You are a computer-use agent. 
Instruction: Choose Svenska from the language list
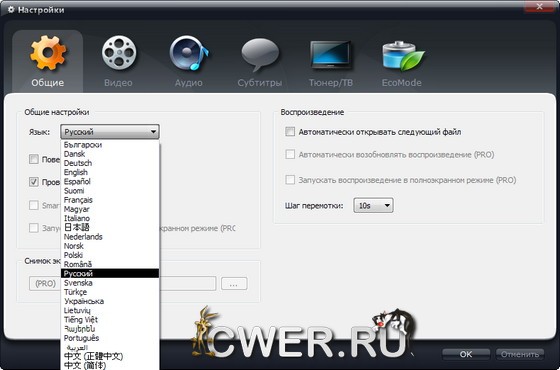point(110,283)
